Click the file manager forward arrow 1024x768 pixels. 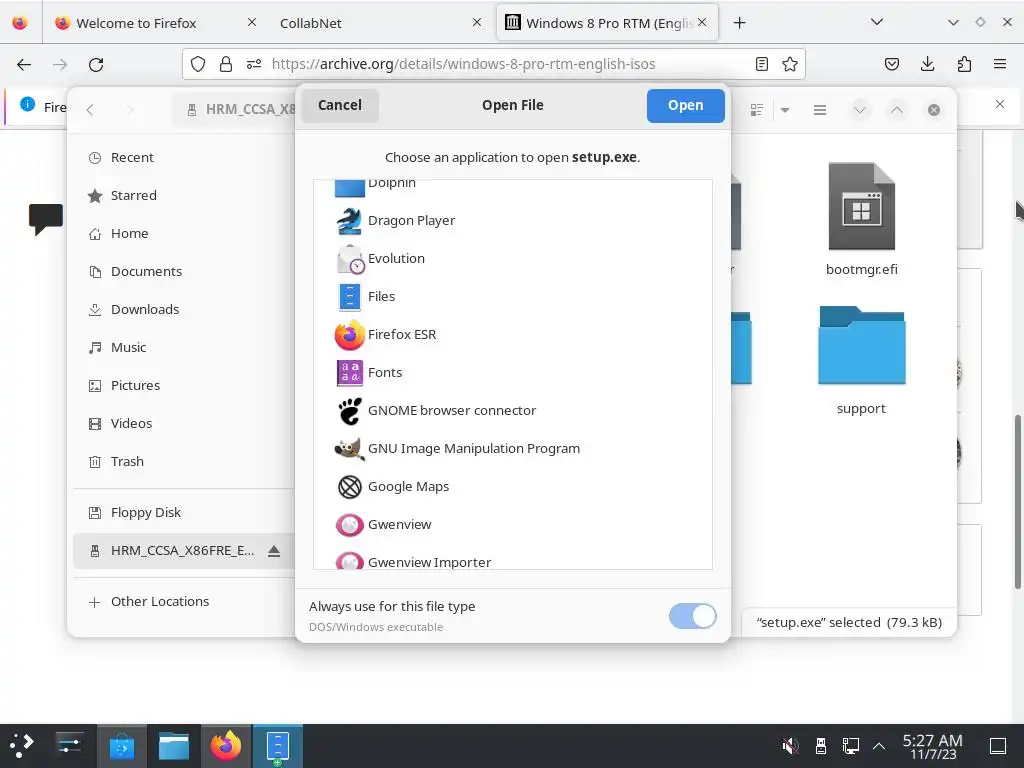pyautogui.click(x=130, y=110)
